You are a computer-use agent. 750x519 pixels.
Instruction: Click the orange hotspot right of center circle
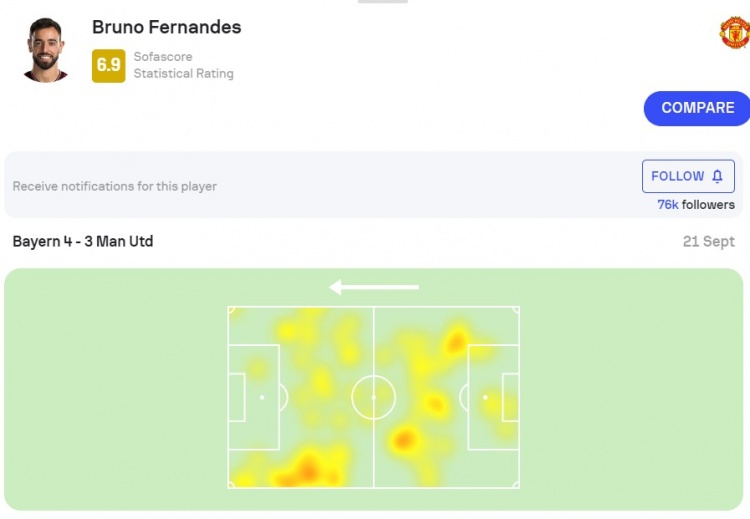(405, 438)
